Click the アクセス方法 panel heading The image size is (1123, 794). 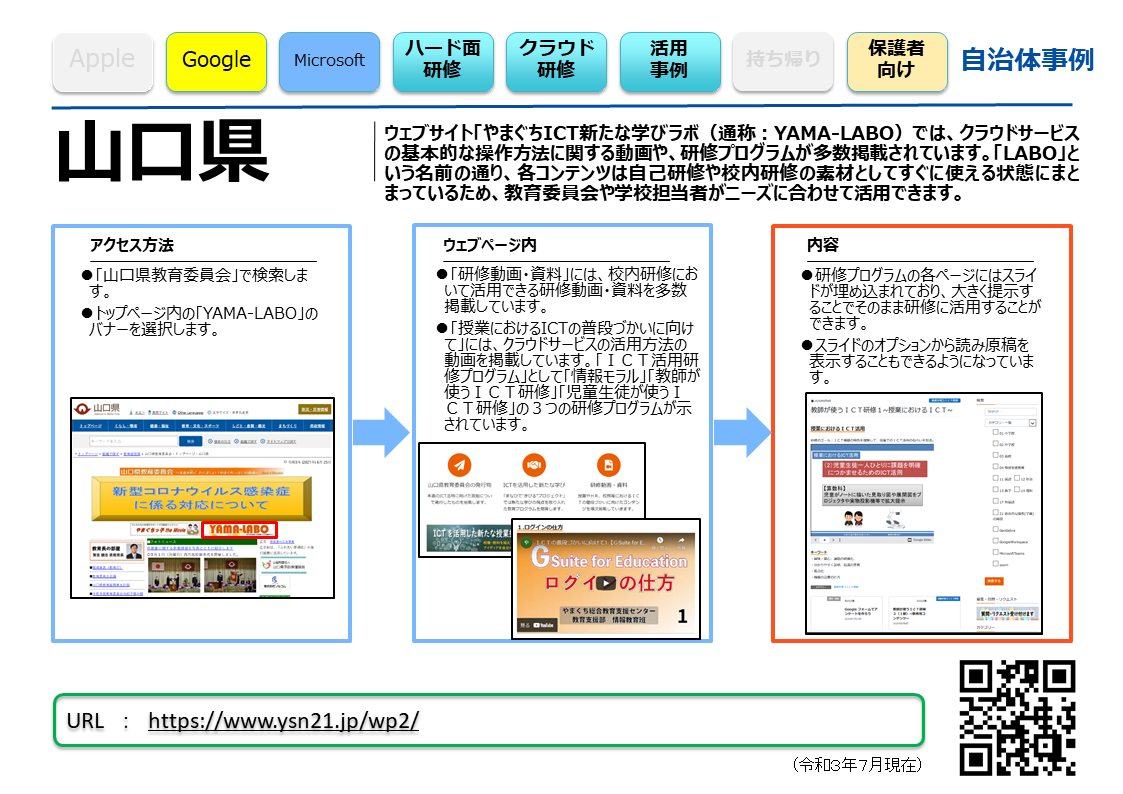(x=132, y=245)
